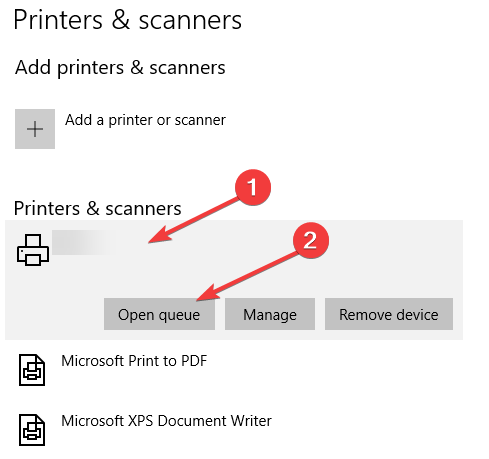Click the Microsoft Print to PDF icon
Viewport: 489px width, 459px height.
(x=32, y=370)
